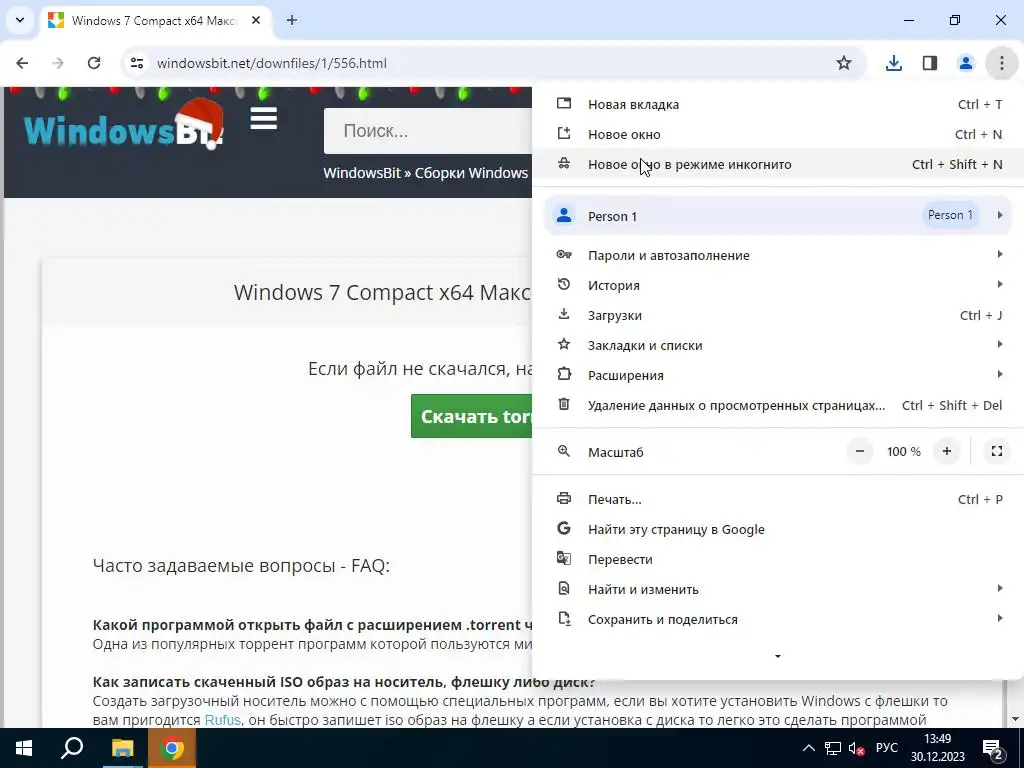This screenshot has height=768, width=1024.
Task: Show hidden system tray icons
Action: coord(808,748)
